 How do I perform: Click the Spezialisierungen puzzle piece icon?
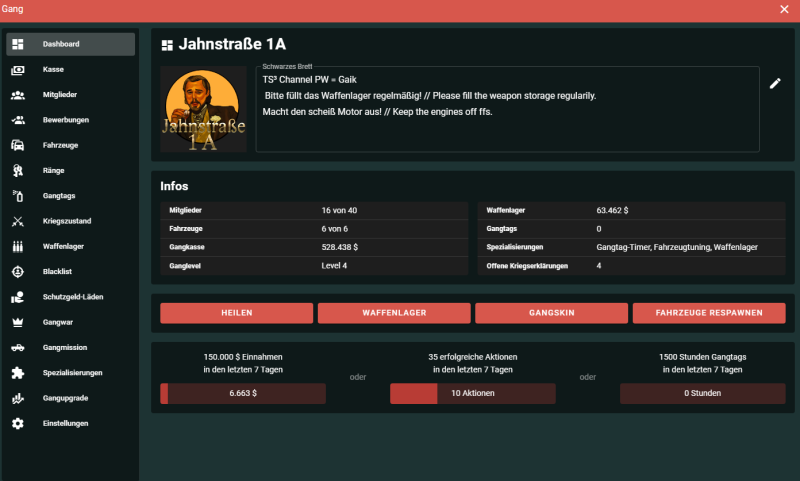click(18, 373)
